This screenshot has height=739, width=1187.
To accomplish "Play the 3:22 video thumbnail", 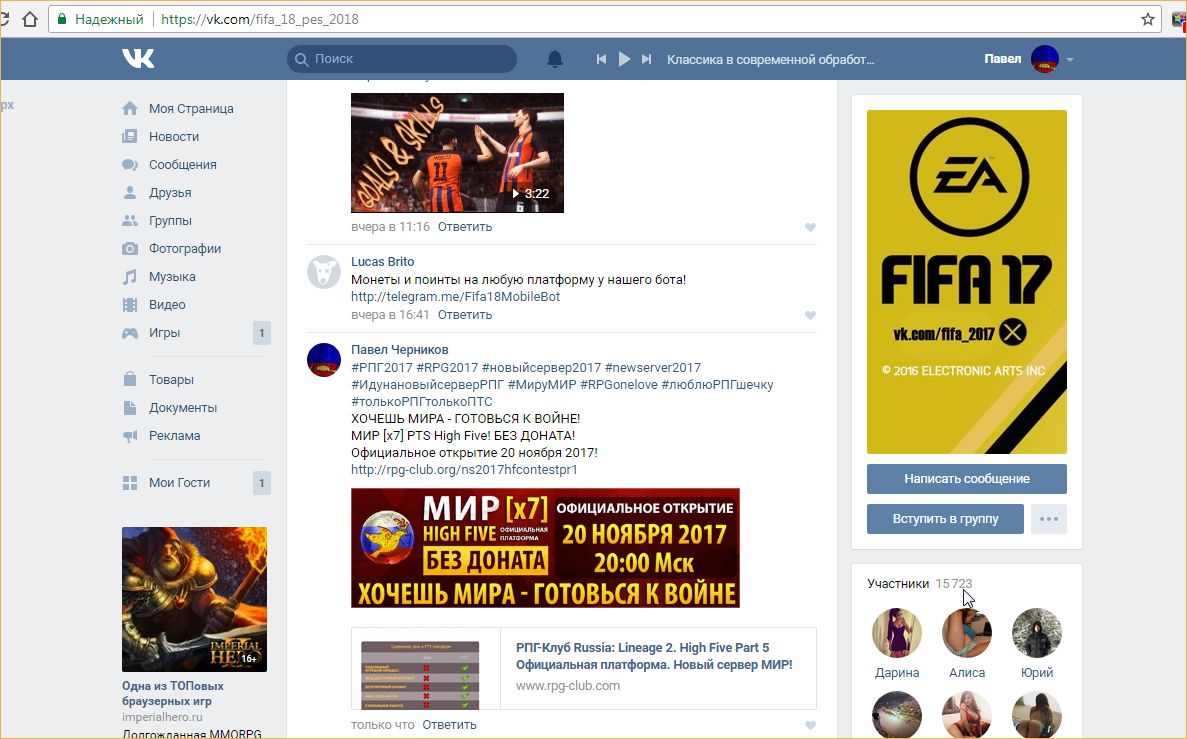I will pyautogui.click(x=457, y=153).
